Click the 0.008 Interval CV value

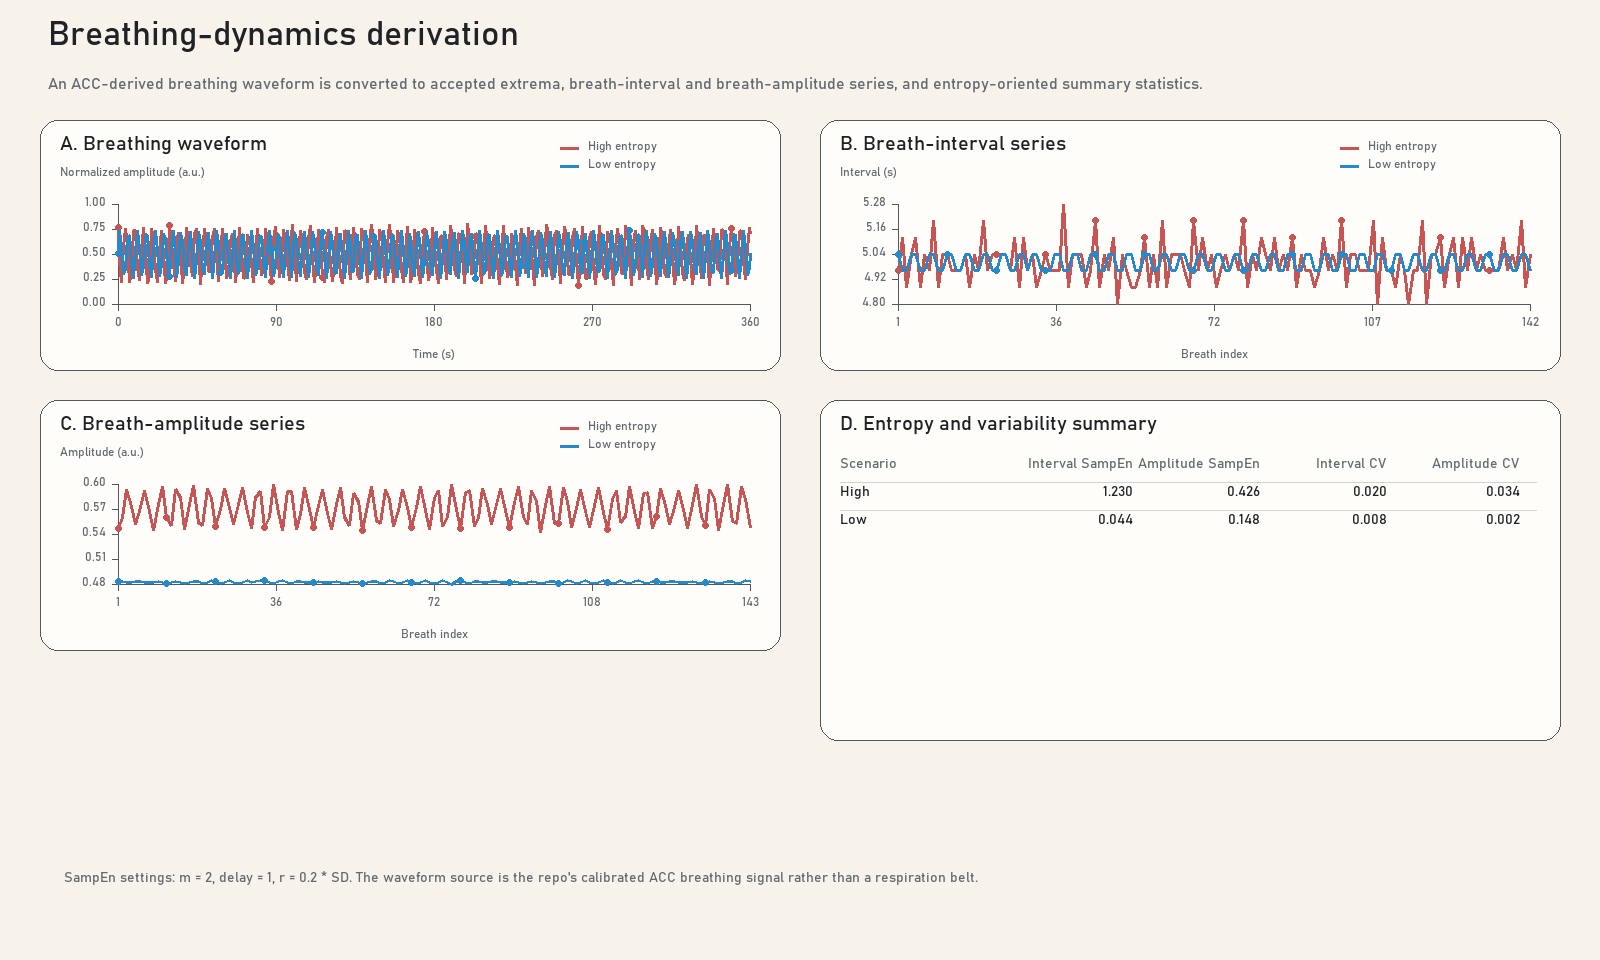[1369, 519]
